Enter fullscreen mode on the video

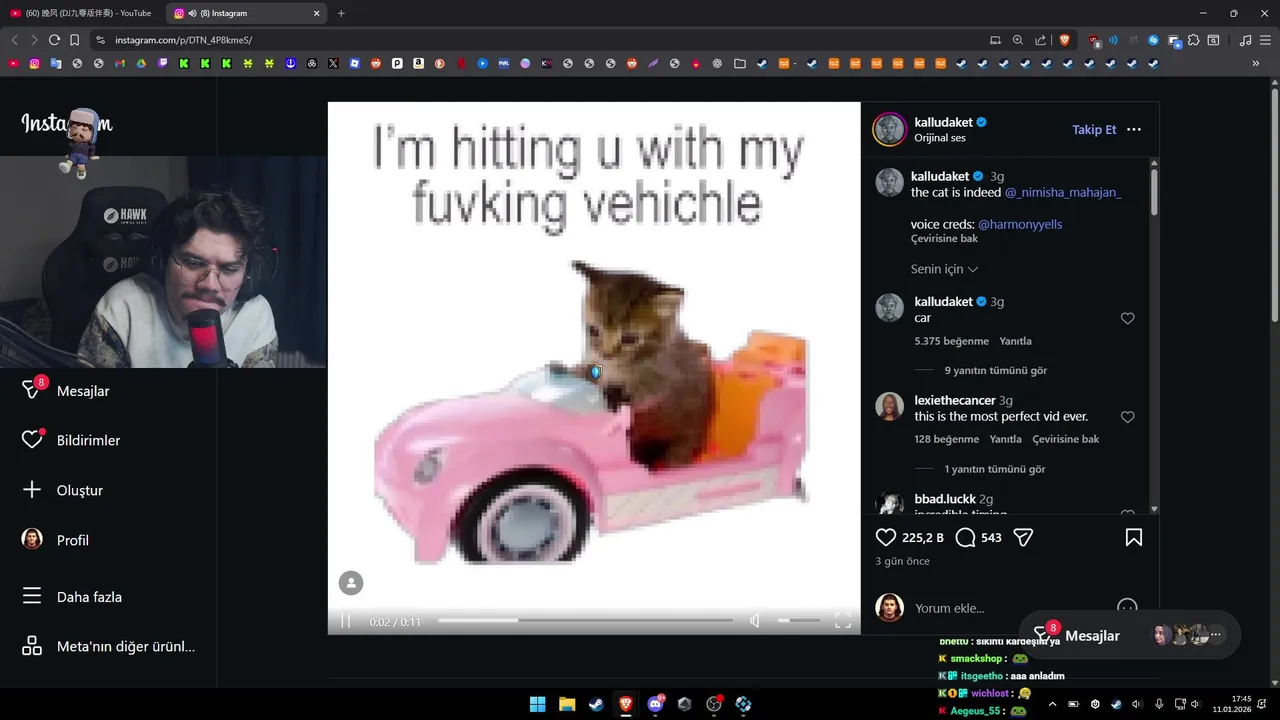(843, 621)
